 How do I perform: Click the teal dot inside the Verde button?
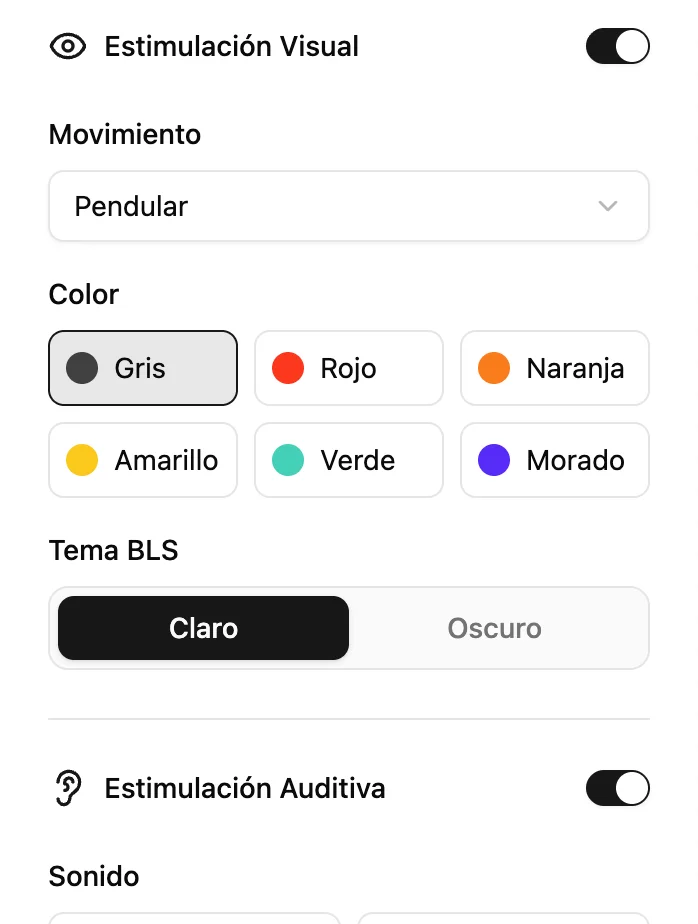[287, 460]
